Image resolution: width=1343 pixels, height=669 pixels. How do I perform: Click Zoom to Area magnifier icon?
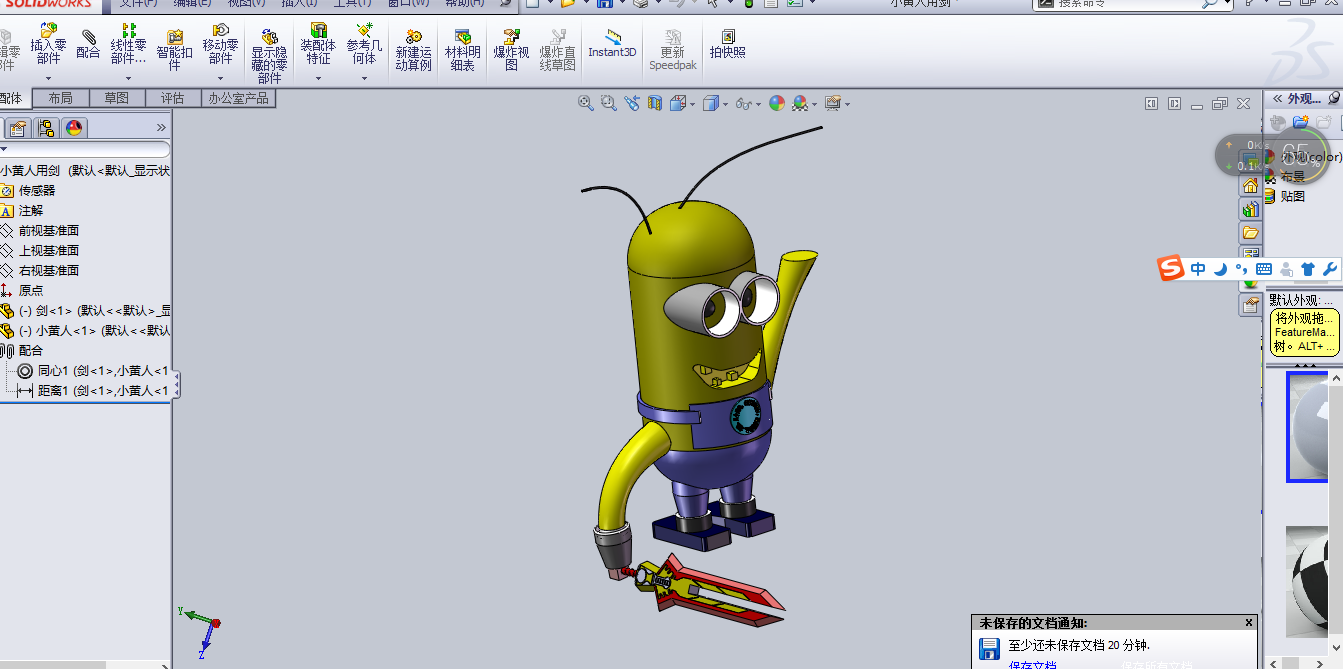pyautogui.click(x=608, y=103)
